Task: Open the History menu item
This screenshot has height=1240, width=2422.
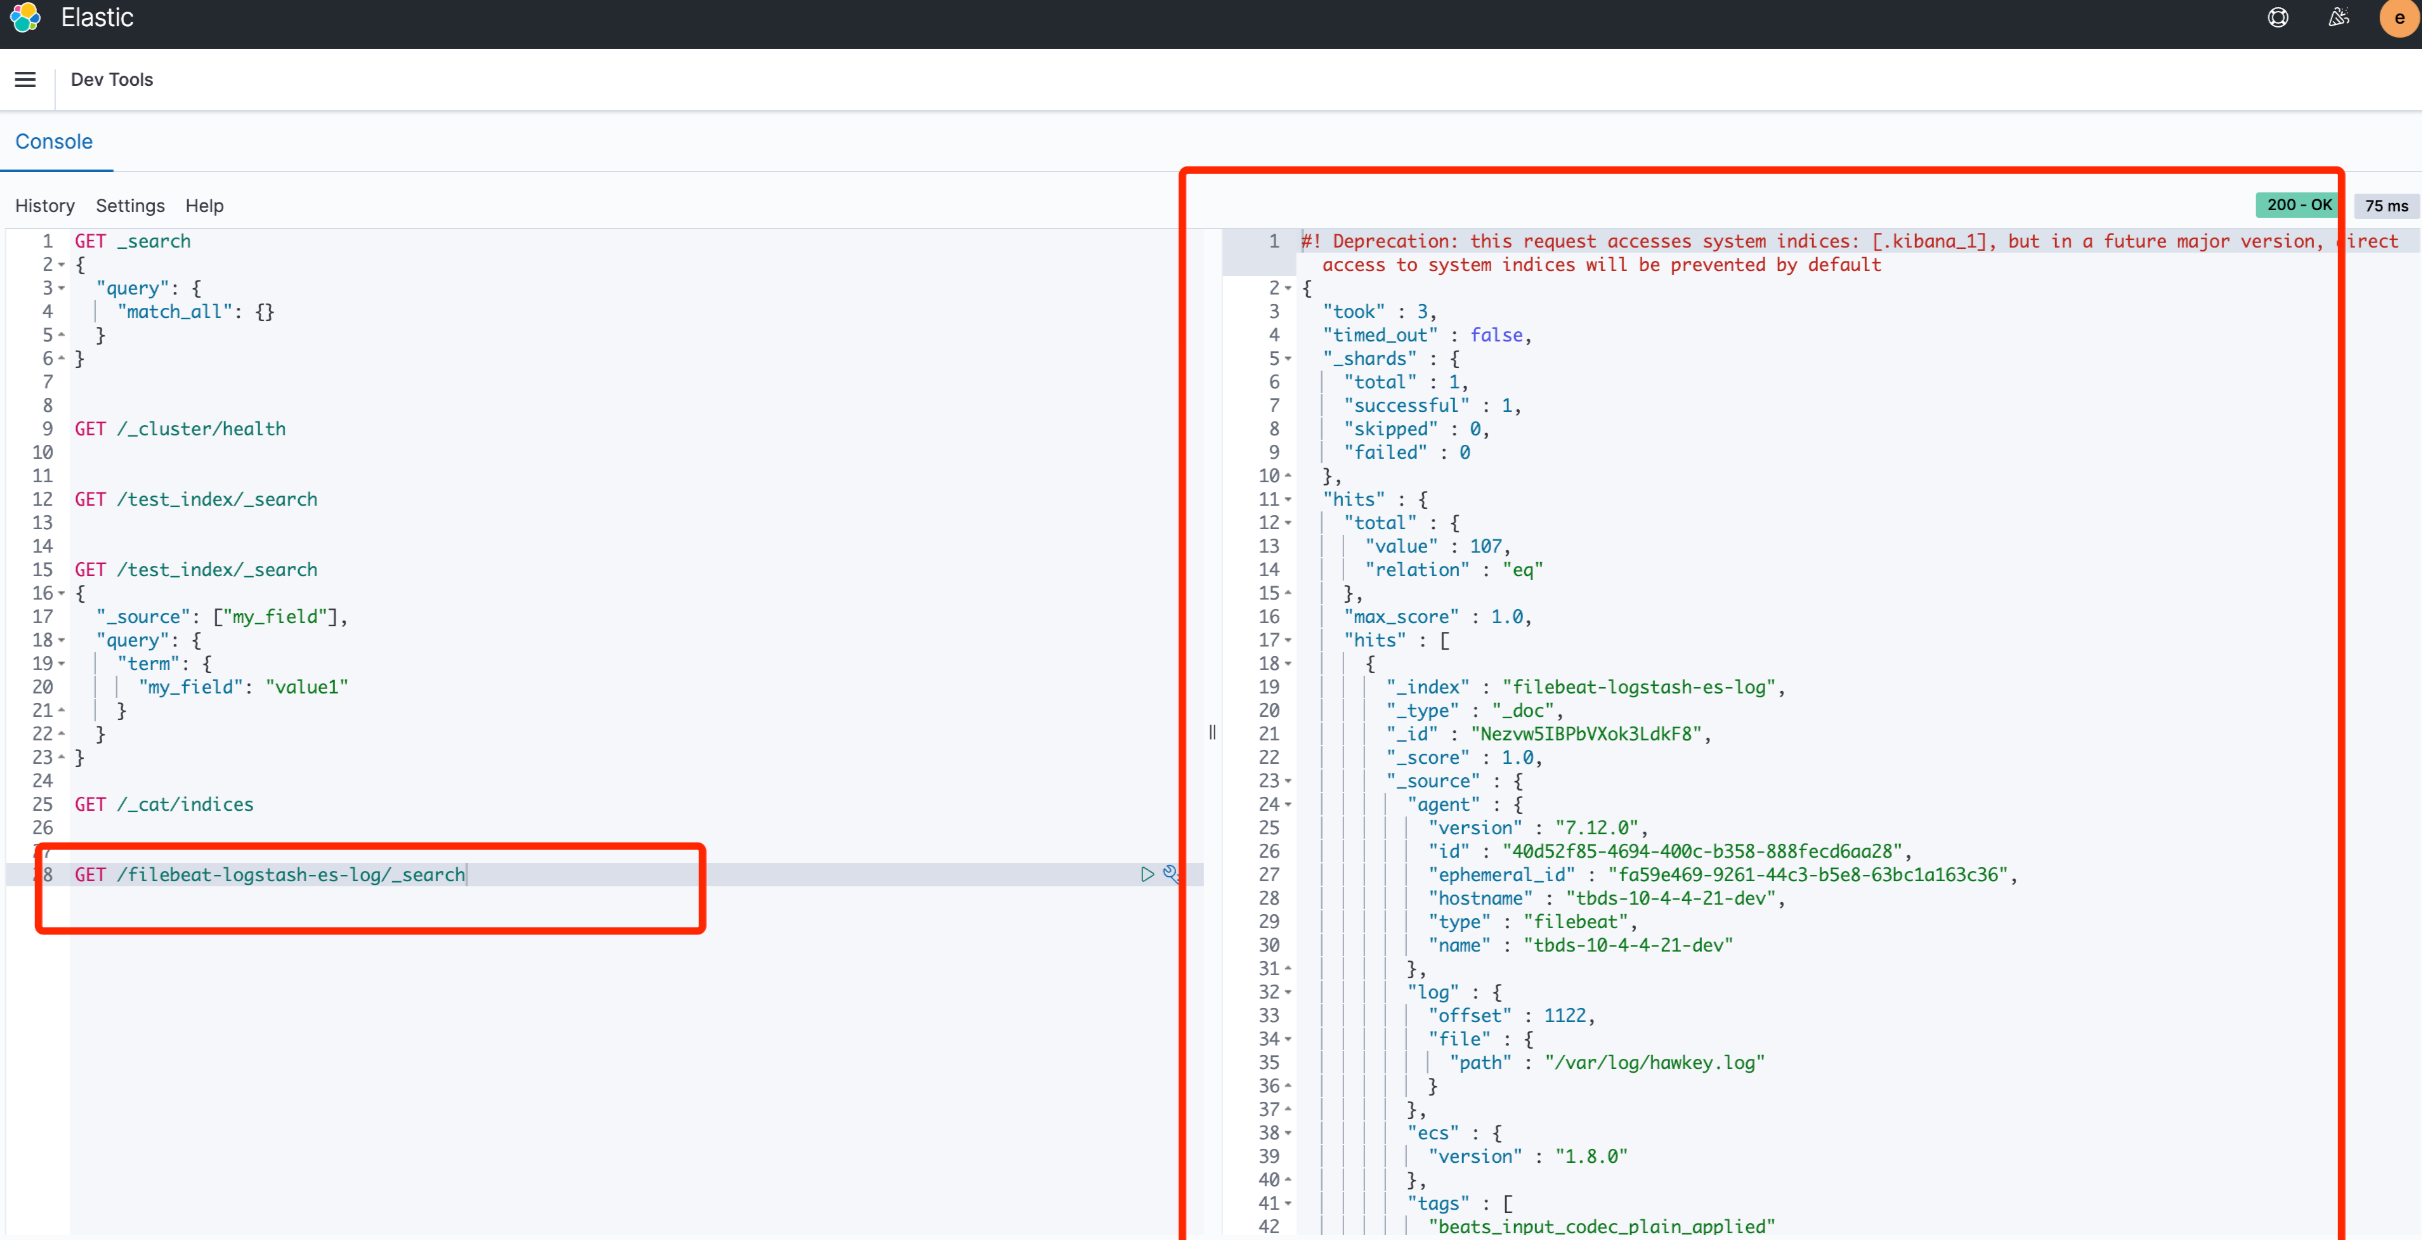Action: 45,206
